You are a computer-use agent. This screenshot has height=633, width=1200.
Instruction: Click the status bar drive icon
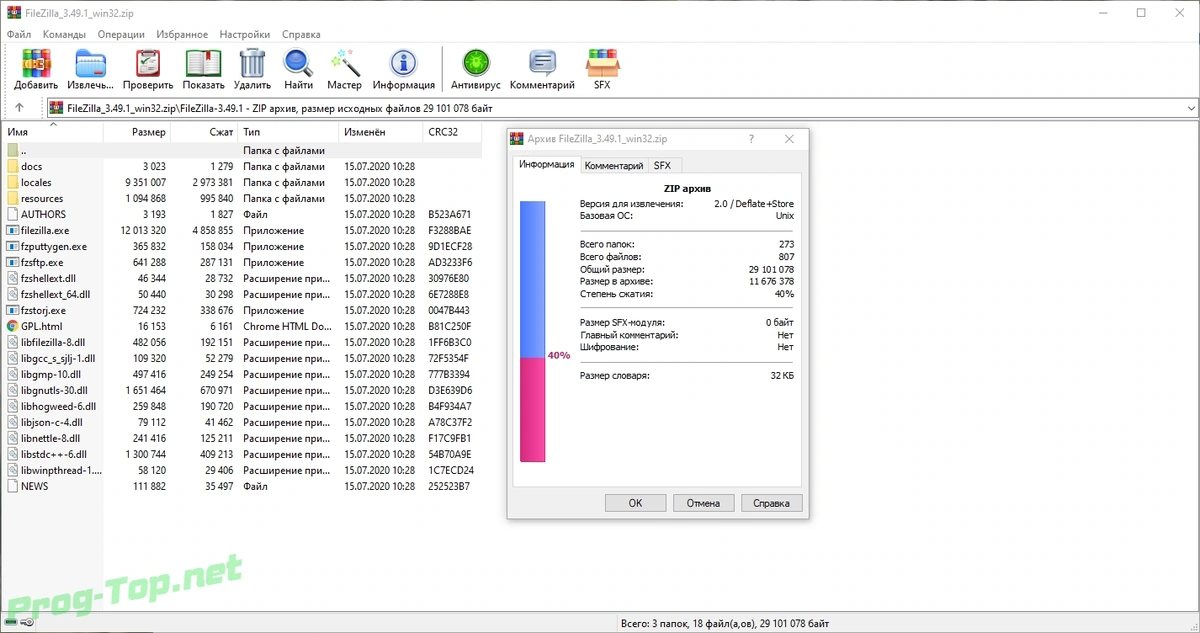(13, 622)
